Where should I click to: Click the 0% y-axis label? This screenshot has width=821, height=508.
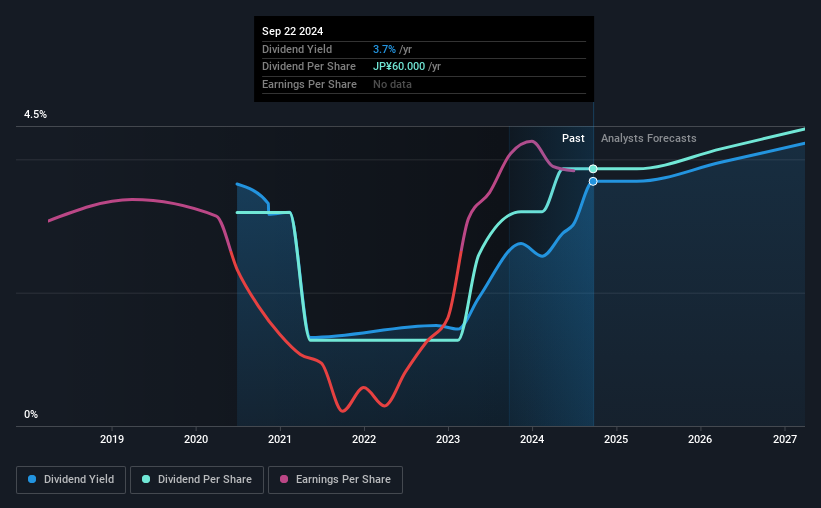click(x=31, y=414)
